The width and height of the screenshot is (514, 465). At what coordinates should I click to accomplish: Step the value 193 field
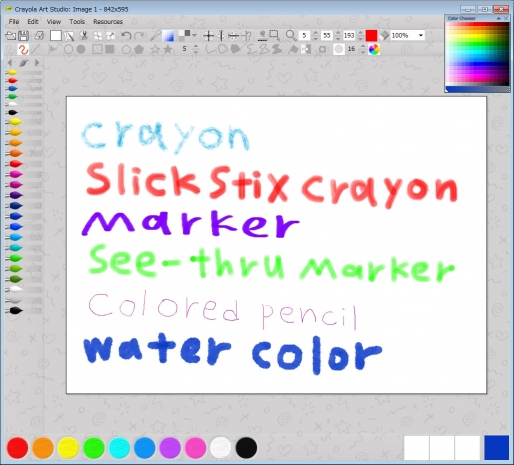click(360, 36)
